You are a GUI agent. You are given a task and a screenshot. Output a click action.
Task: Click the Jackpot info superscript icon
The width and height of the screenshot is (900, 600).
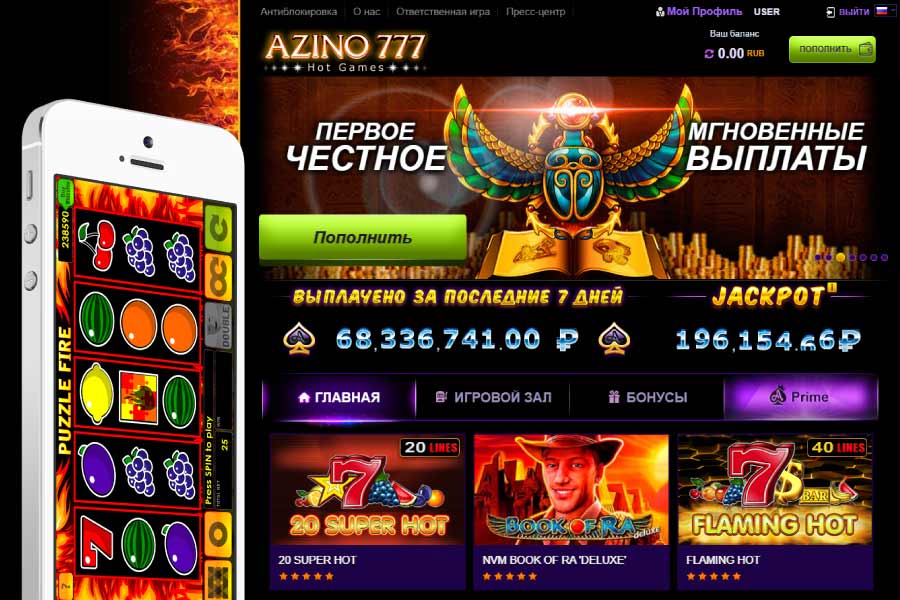tap(832, 288)
